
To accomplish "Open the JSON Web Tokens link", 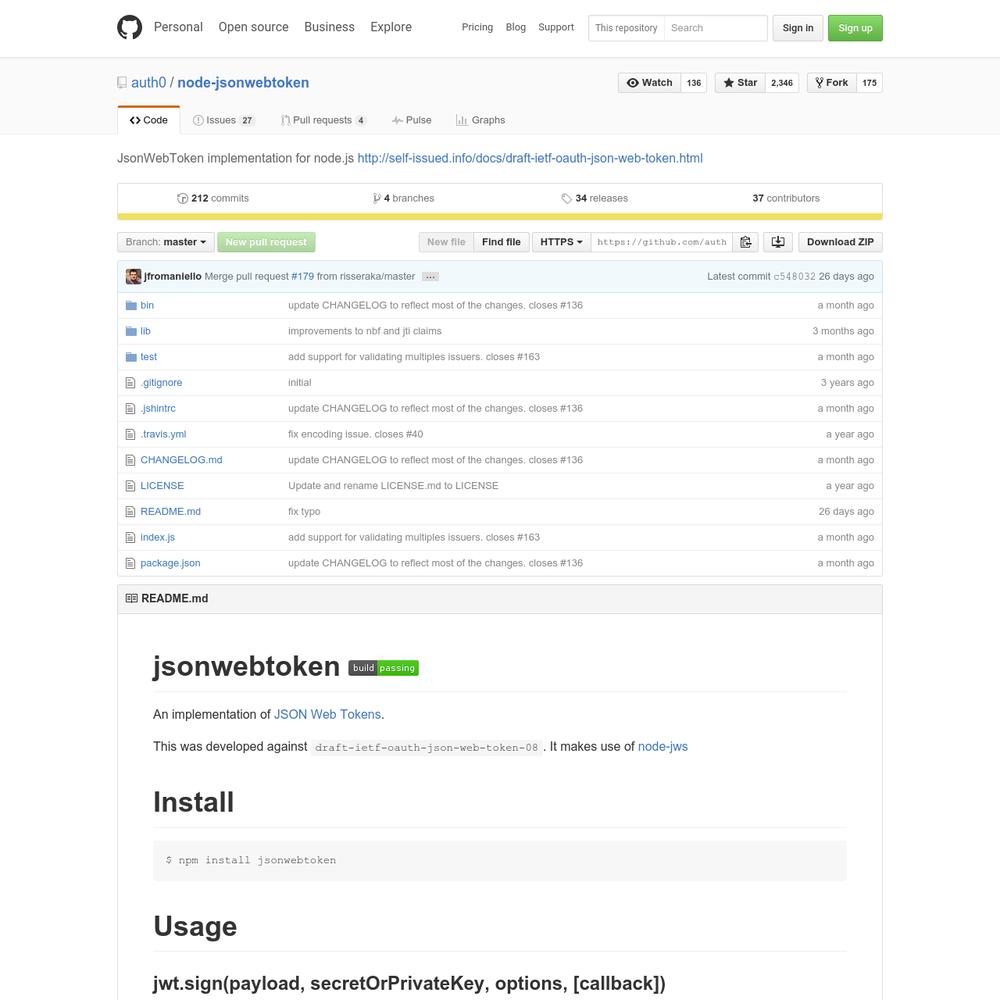I will tap(327, 714).
